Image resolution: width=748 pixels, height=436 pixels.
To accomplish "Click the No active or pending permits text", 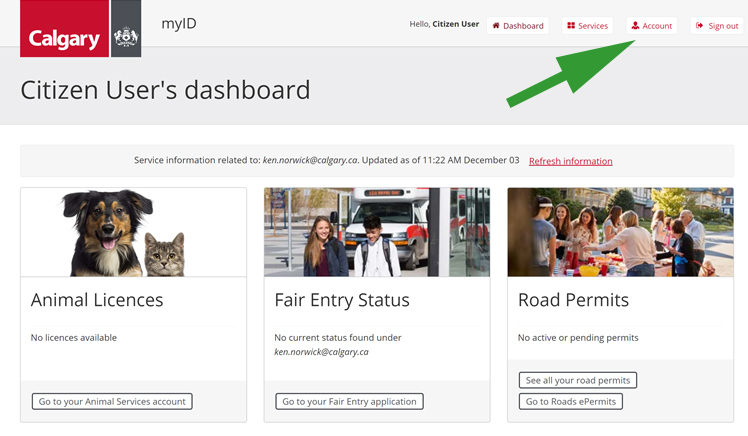I will (578, 338).
